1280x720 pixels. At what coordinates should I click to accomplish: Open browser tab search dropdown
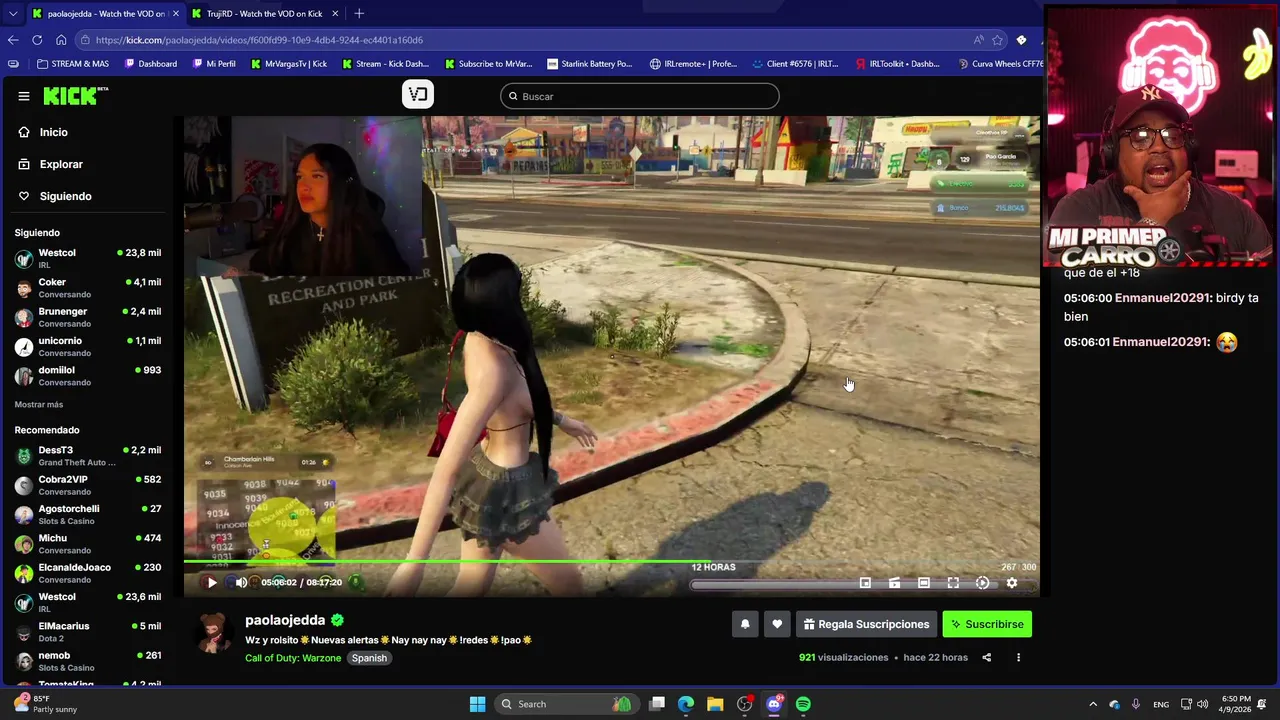click(x=12, y=14)
